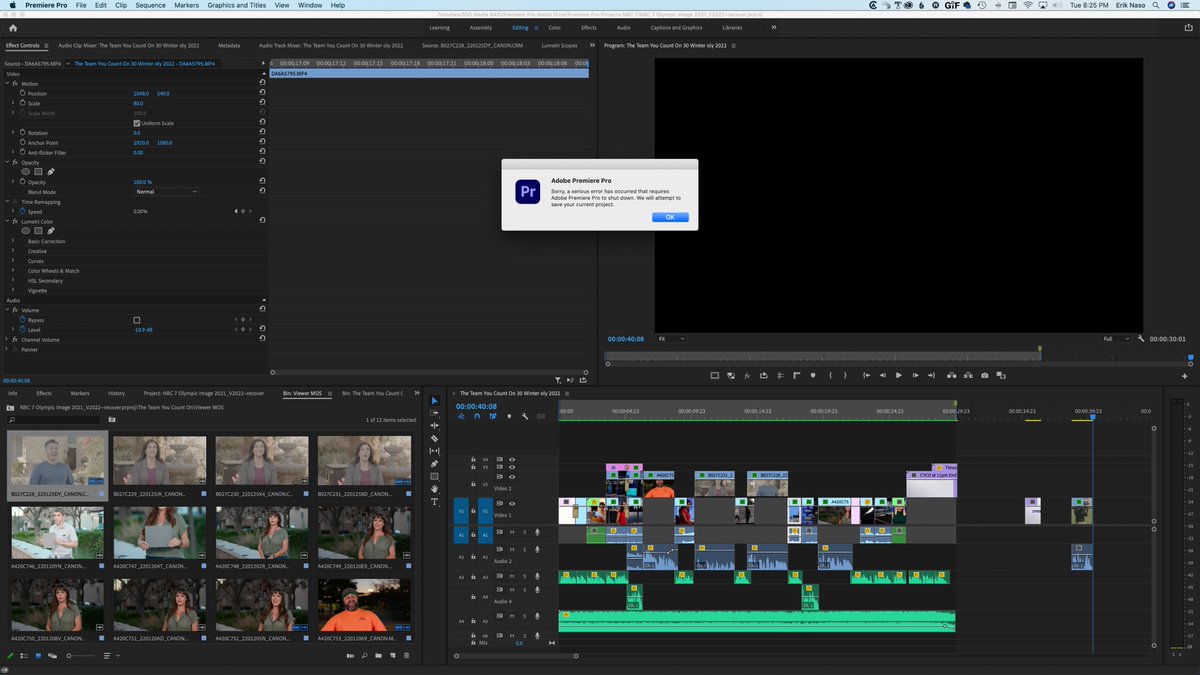Open the Program monitor button editor plus
Image resolution: width=1200 pixels, height=675 pixels.
click(1185, 376)
